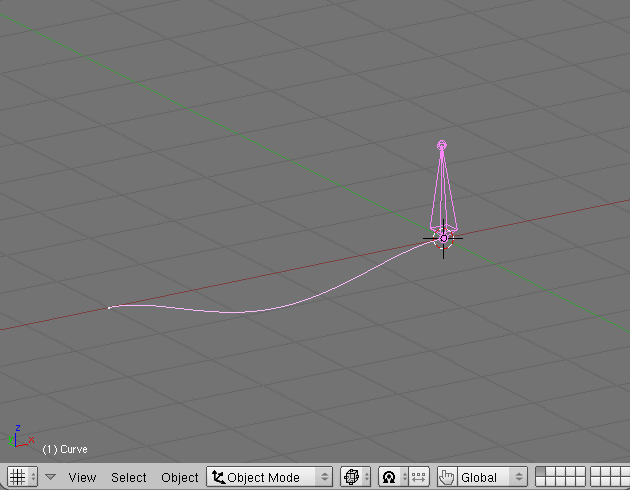This screenshot has height=490, width=630.
Task: Open the Global orientation dropdown
Action: (492, 477)
